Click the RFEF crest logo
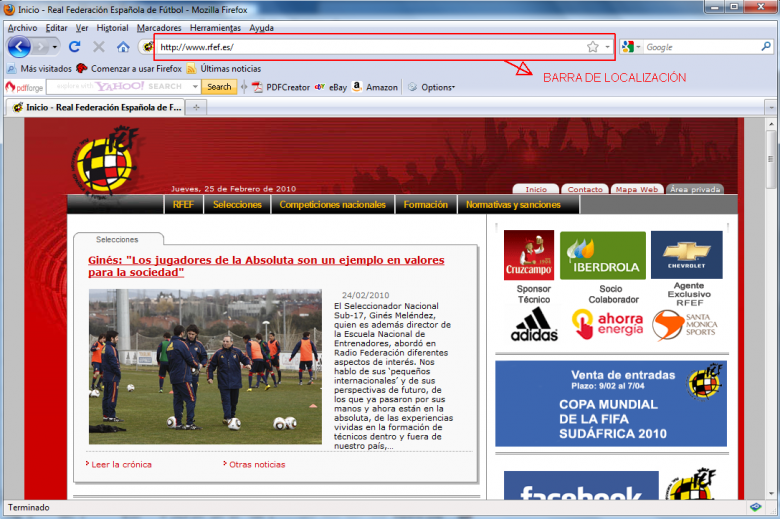The height and width of the screenshot is (519, 780). pos(104,163)
